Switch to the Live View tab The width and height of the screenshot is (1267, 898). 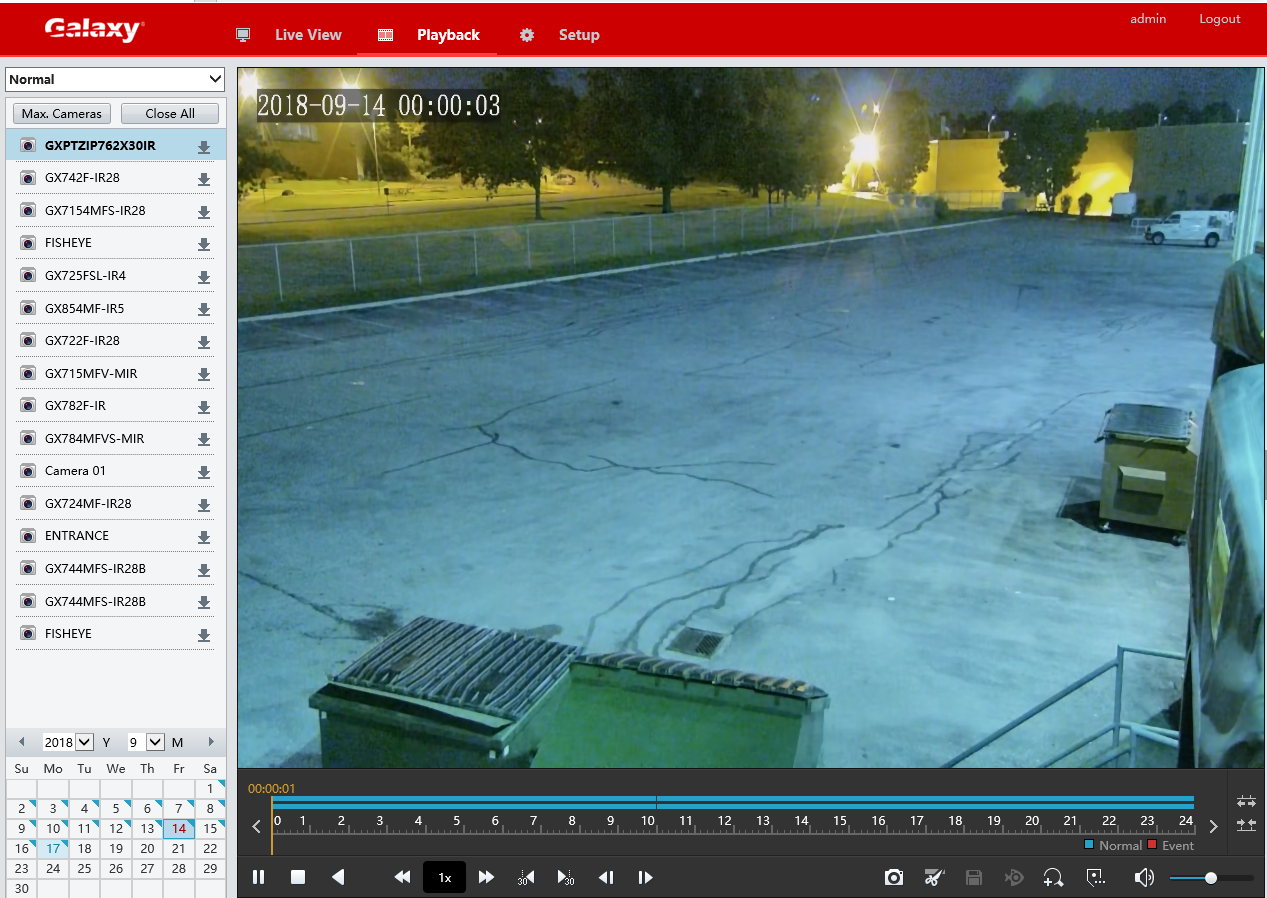308,35
